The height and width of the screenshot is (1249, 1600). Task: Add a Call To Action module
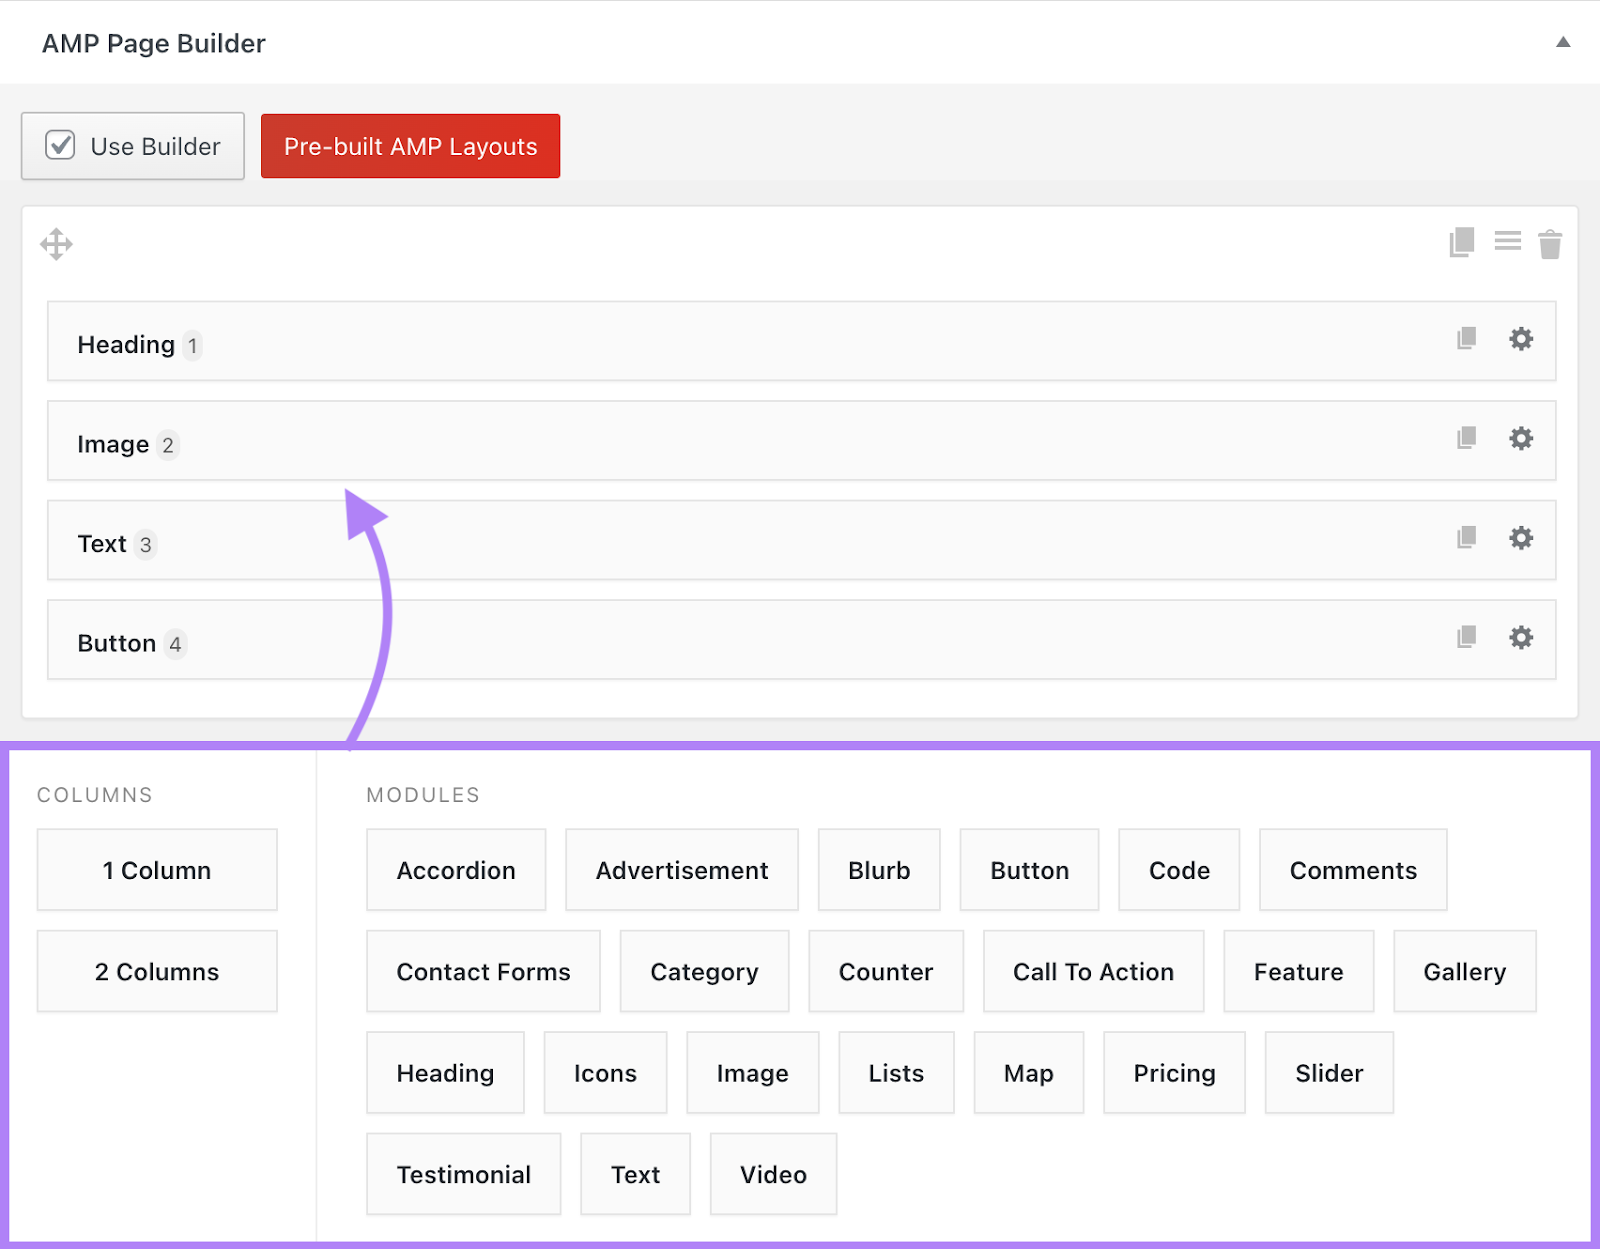(x=1092, y=970)
